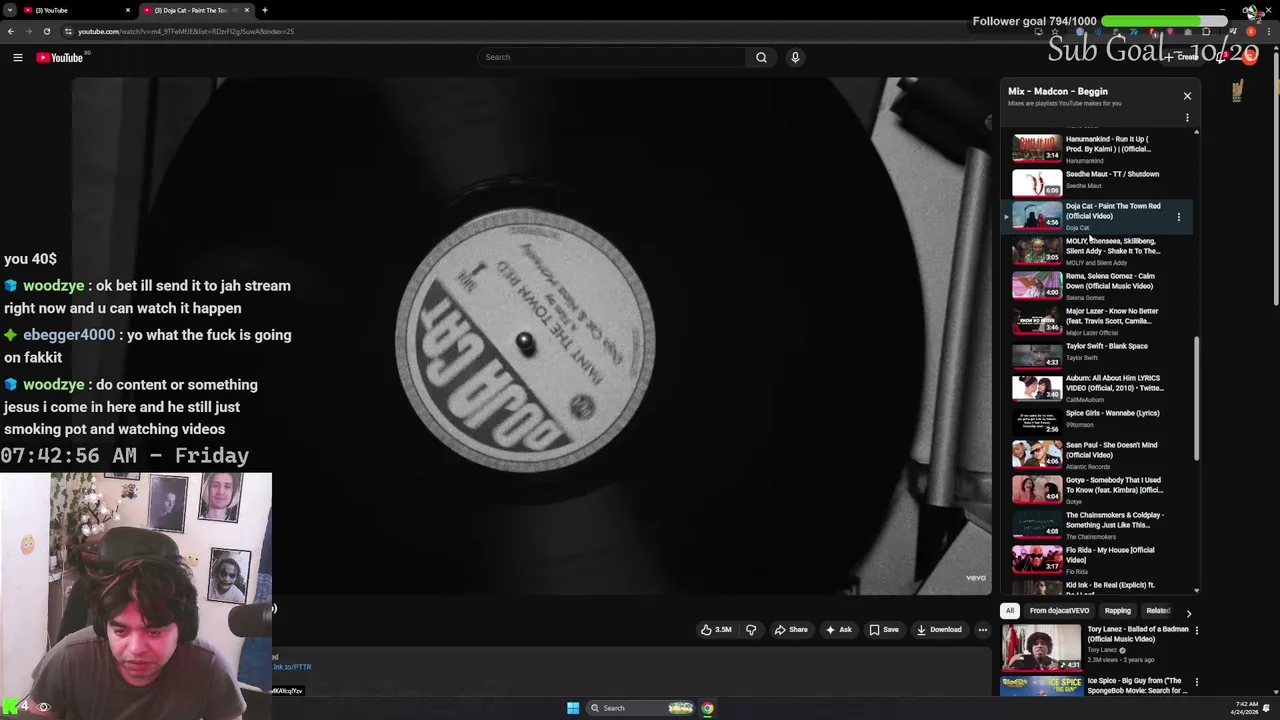Select Auburn: All About Him lyrics video
1280x720 pixels.
[1098, 388]
